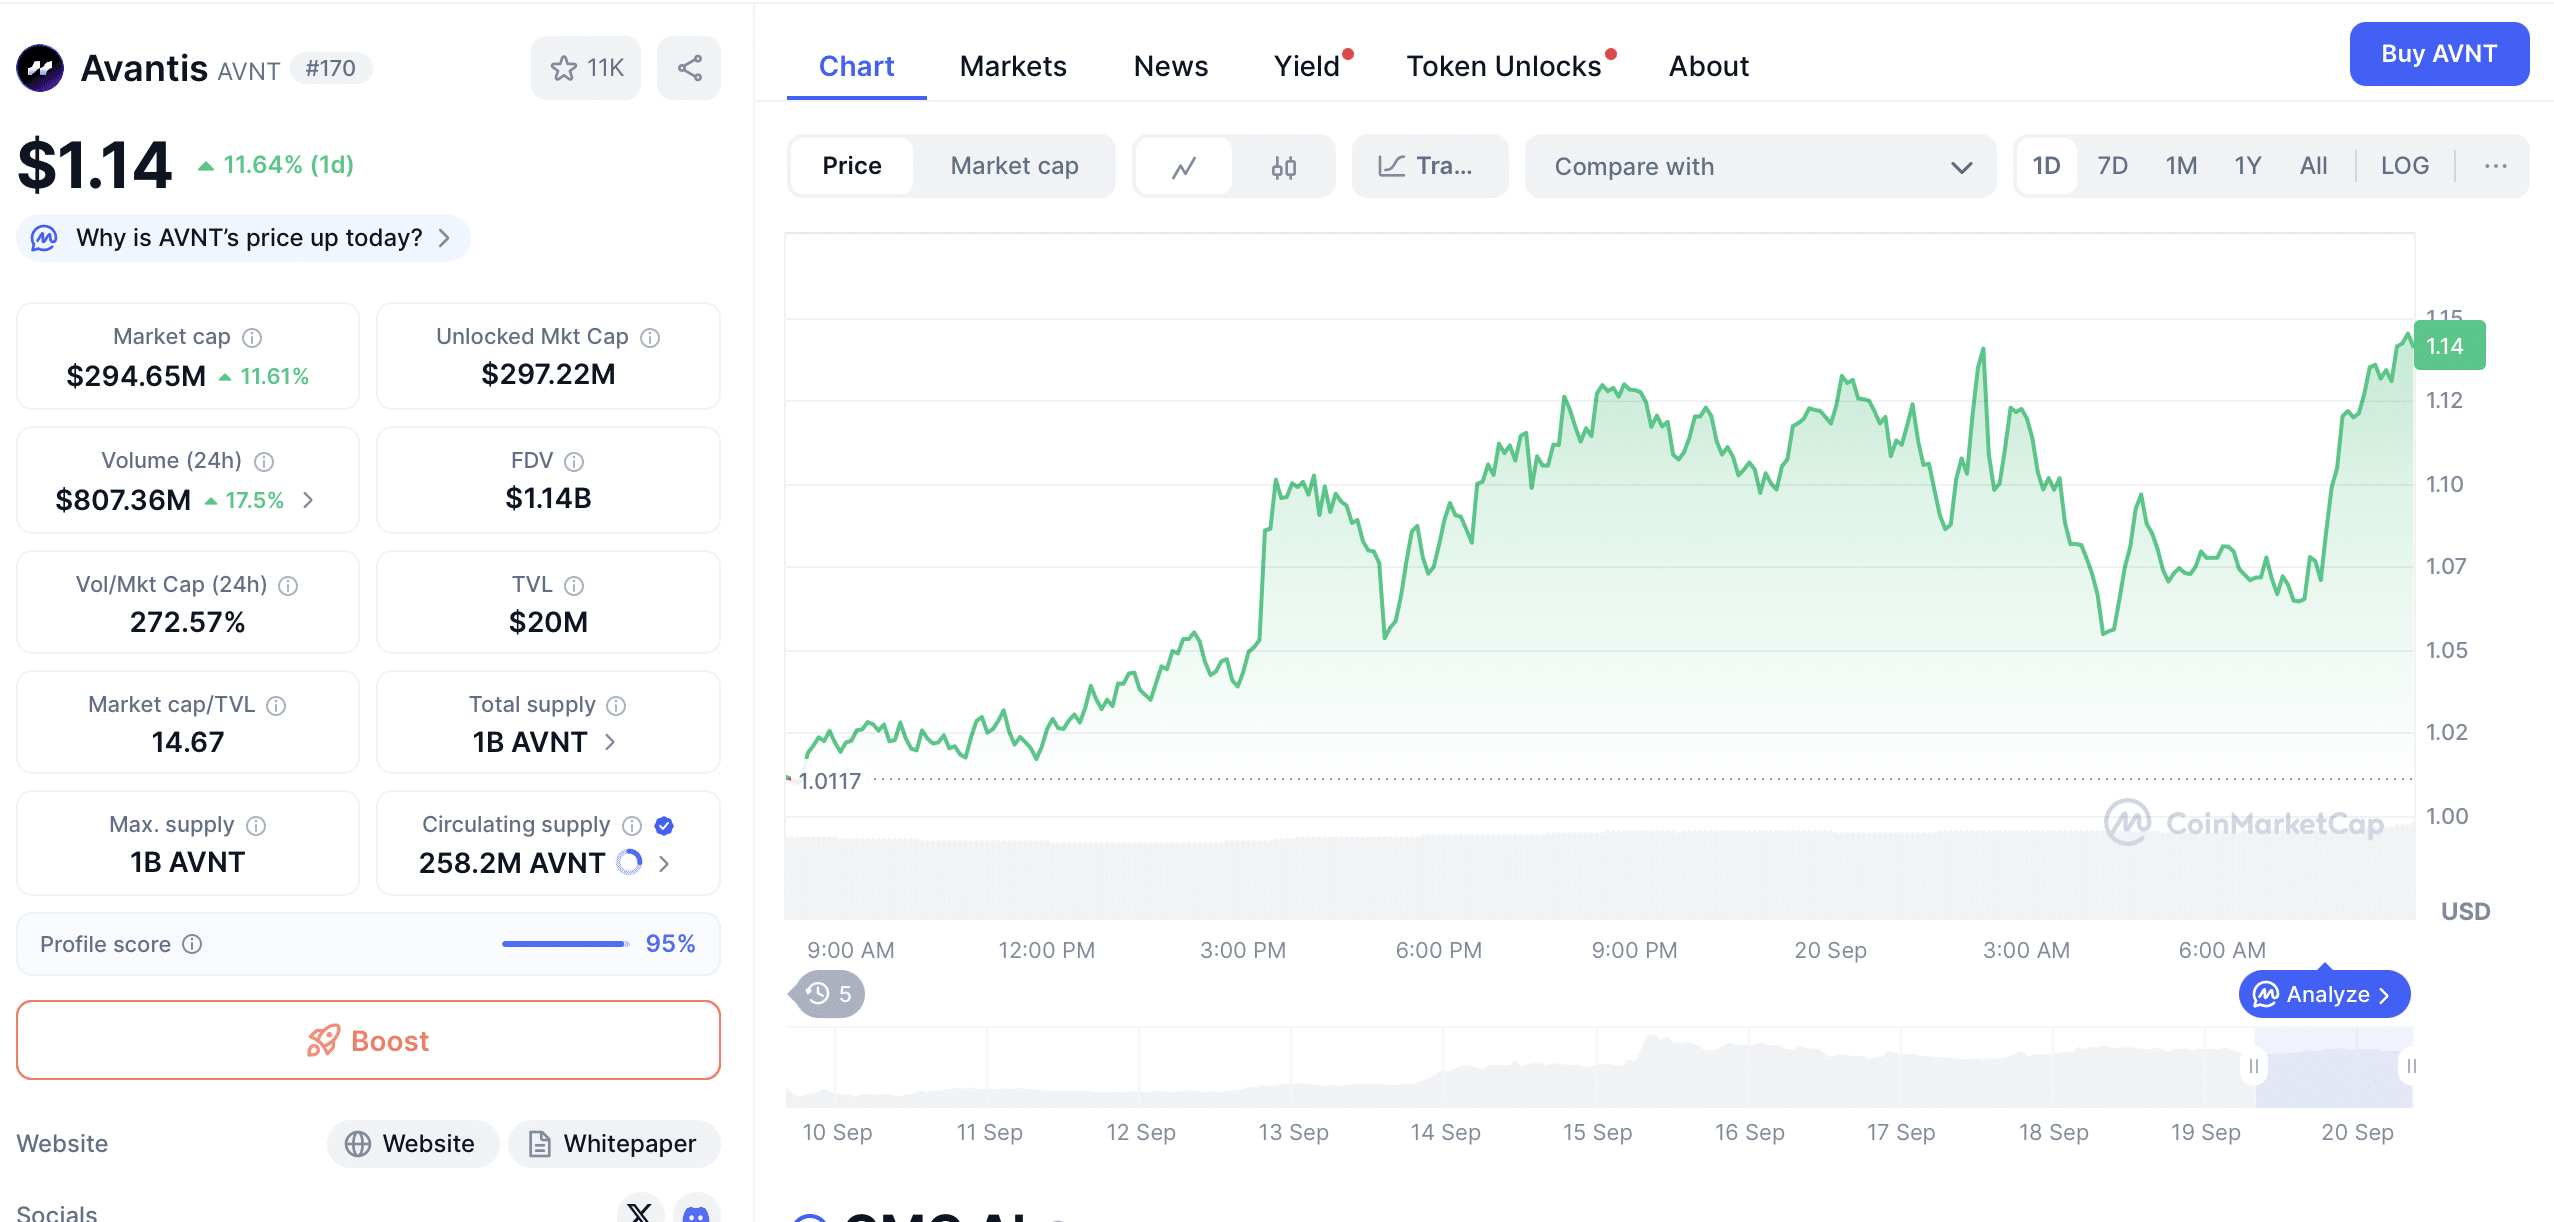
Task: Click the share icon button
Action: (689, 68)
